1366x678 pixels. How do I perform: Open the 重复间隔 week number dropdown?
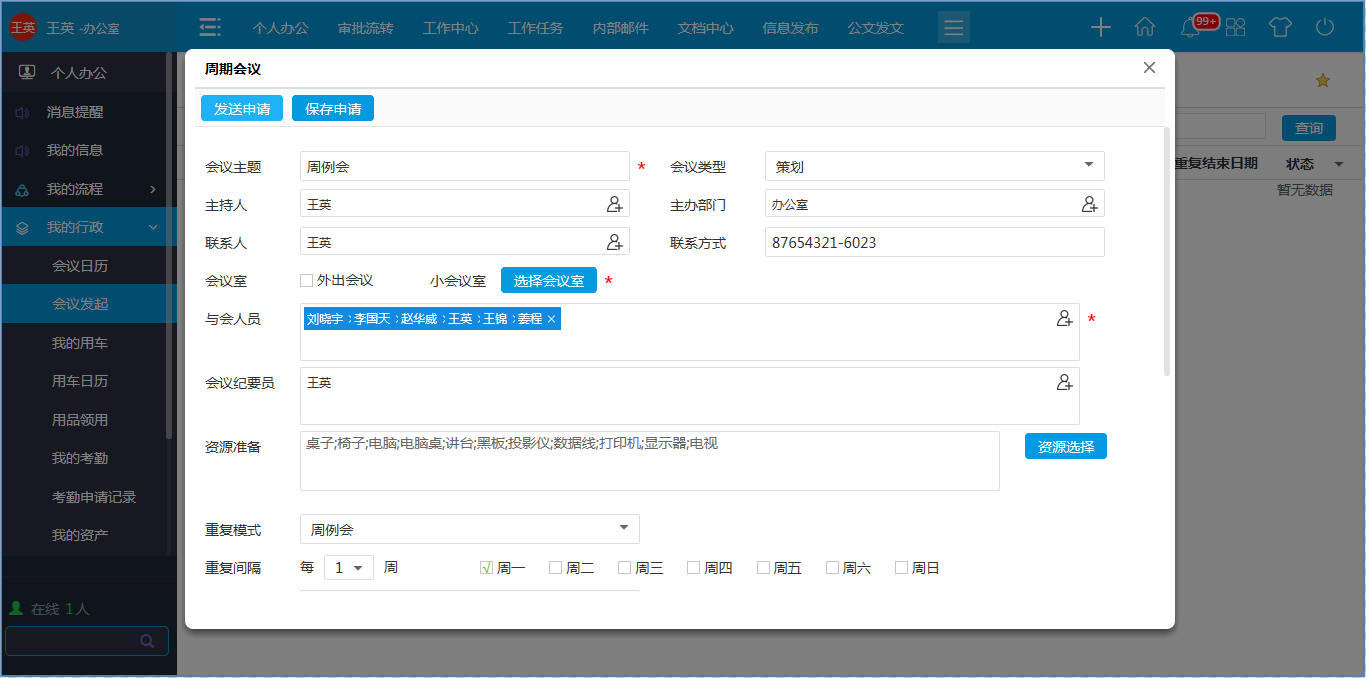[348, 567]
